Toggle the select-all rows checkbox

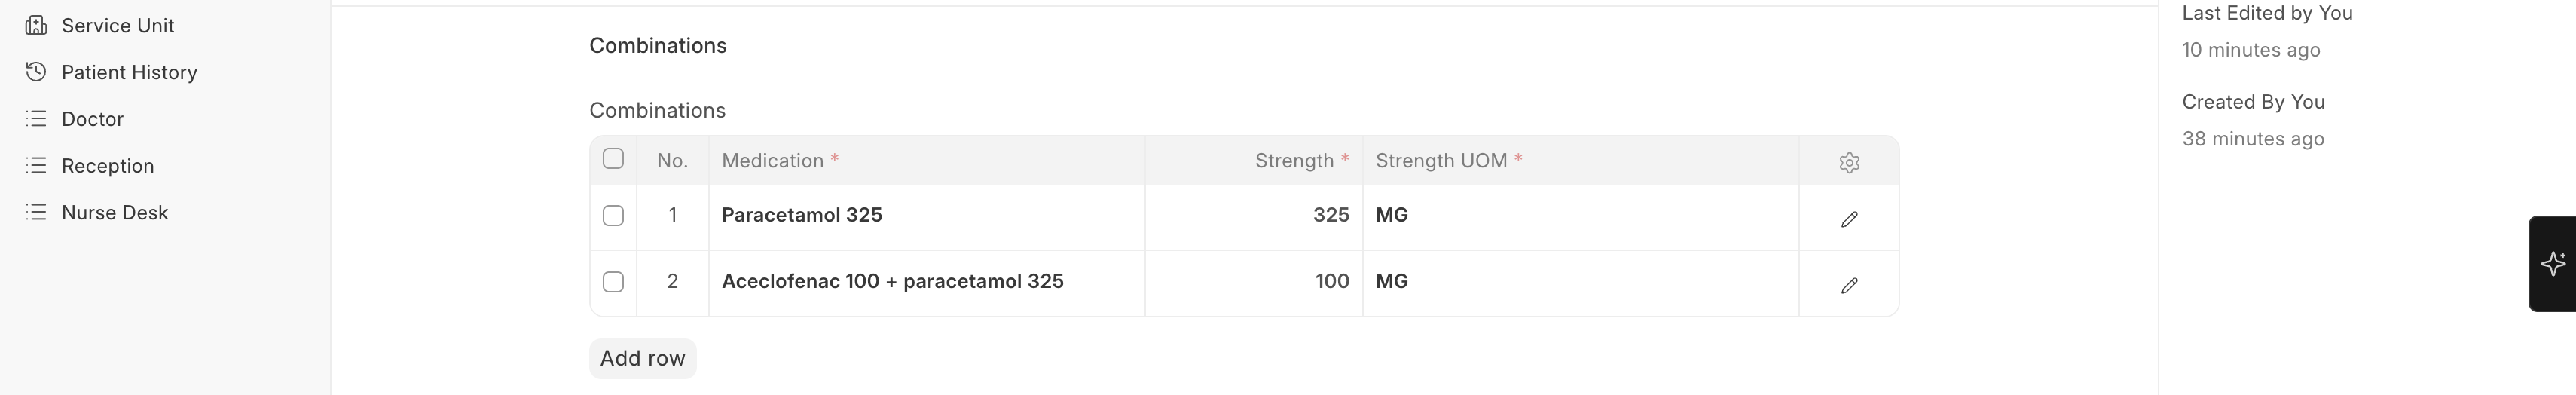[613, 159]
